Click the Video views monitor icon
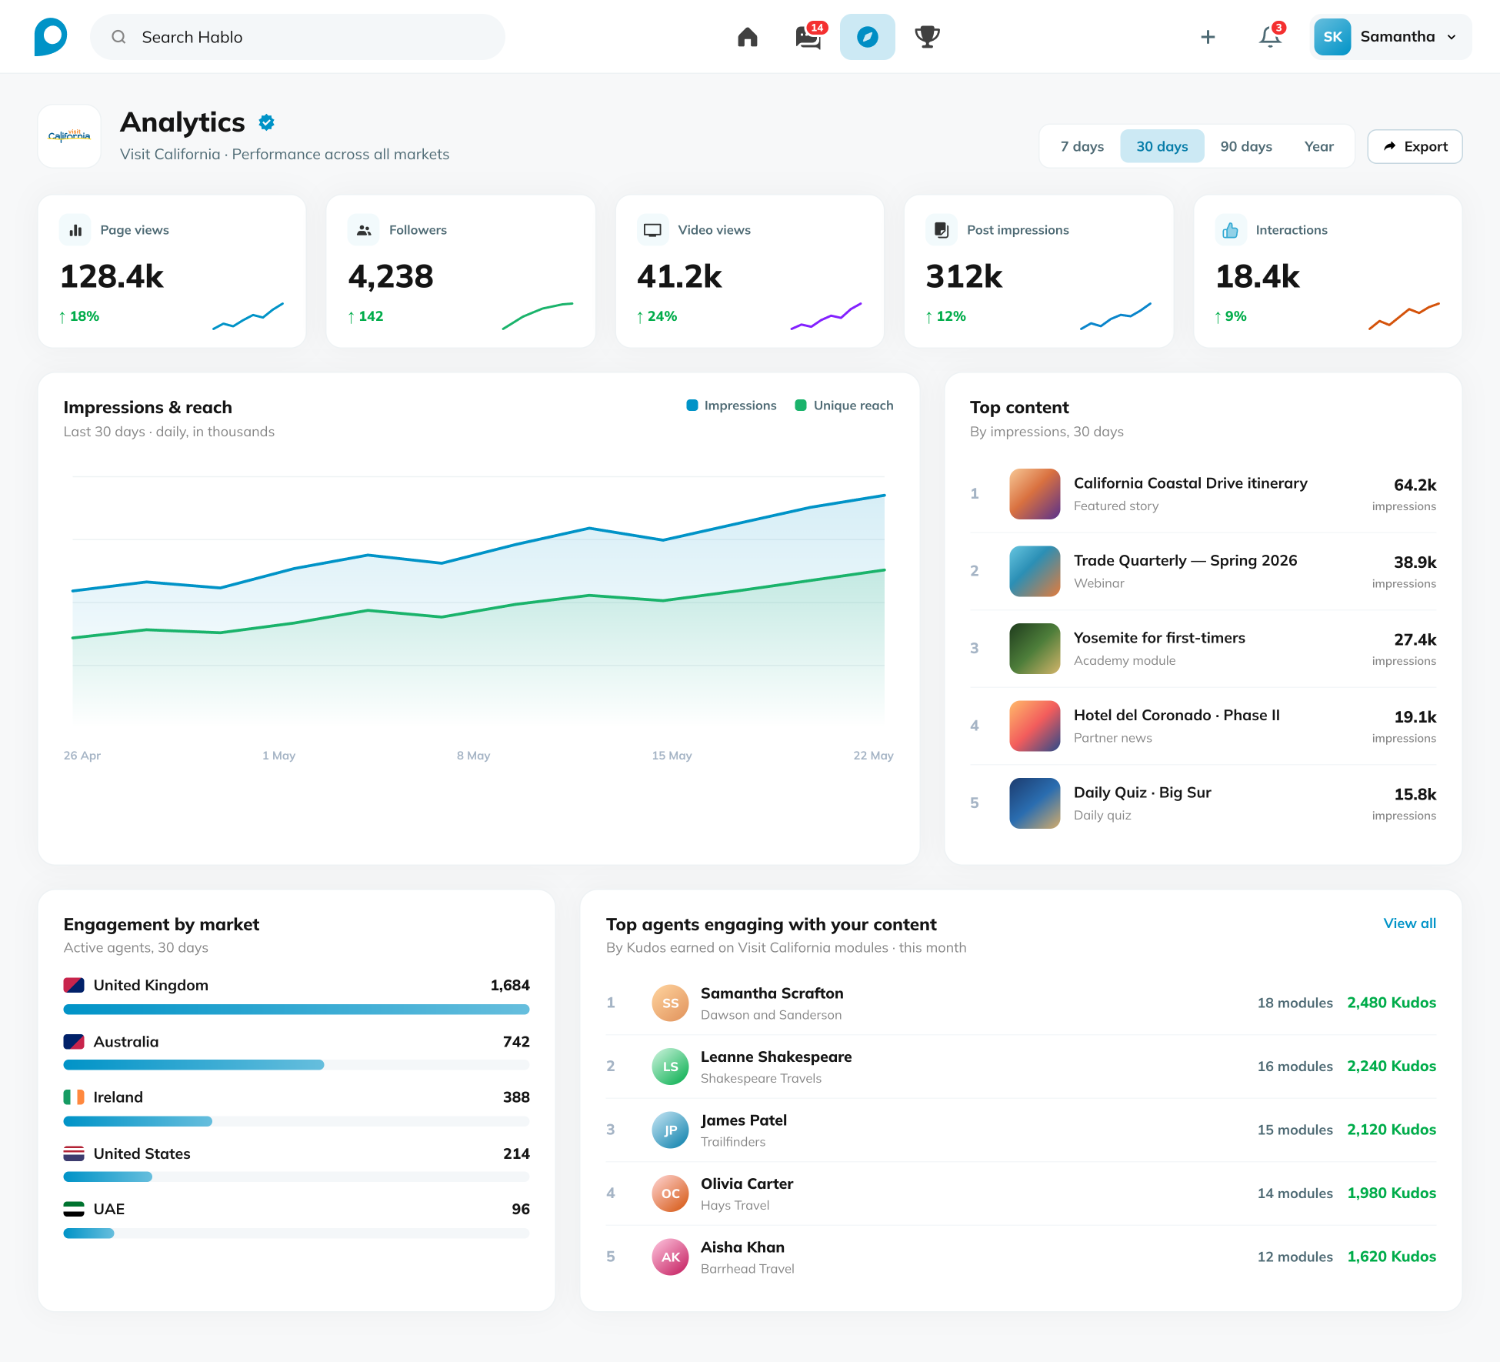 [x=653, y=230]
